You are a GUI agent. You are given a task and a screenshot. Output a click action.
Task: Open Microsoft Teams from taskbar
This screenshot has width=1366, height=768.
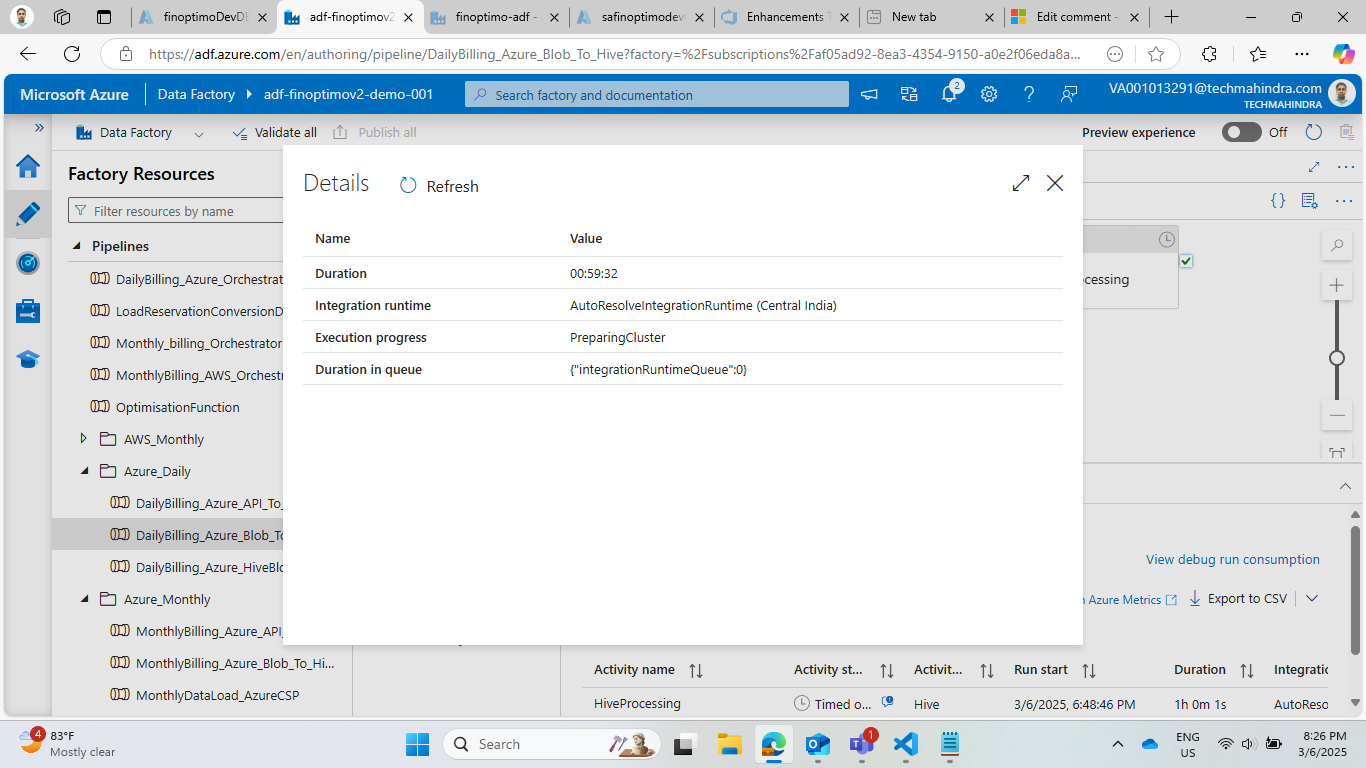point(861,744)
